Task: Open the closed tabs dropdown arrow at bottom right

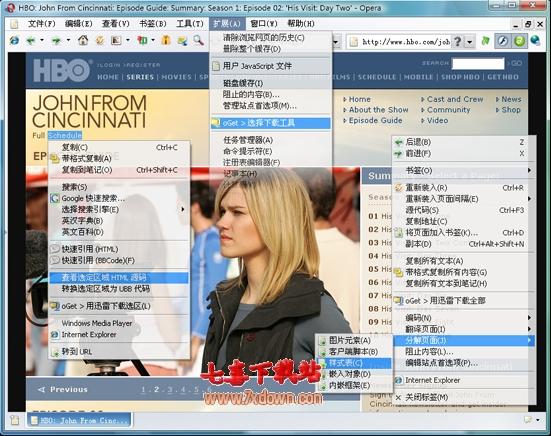Action: tap(538, 420)
